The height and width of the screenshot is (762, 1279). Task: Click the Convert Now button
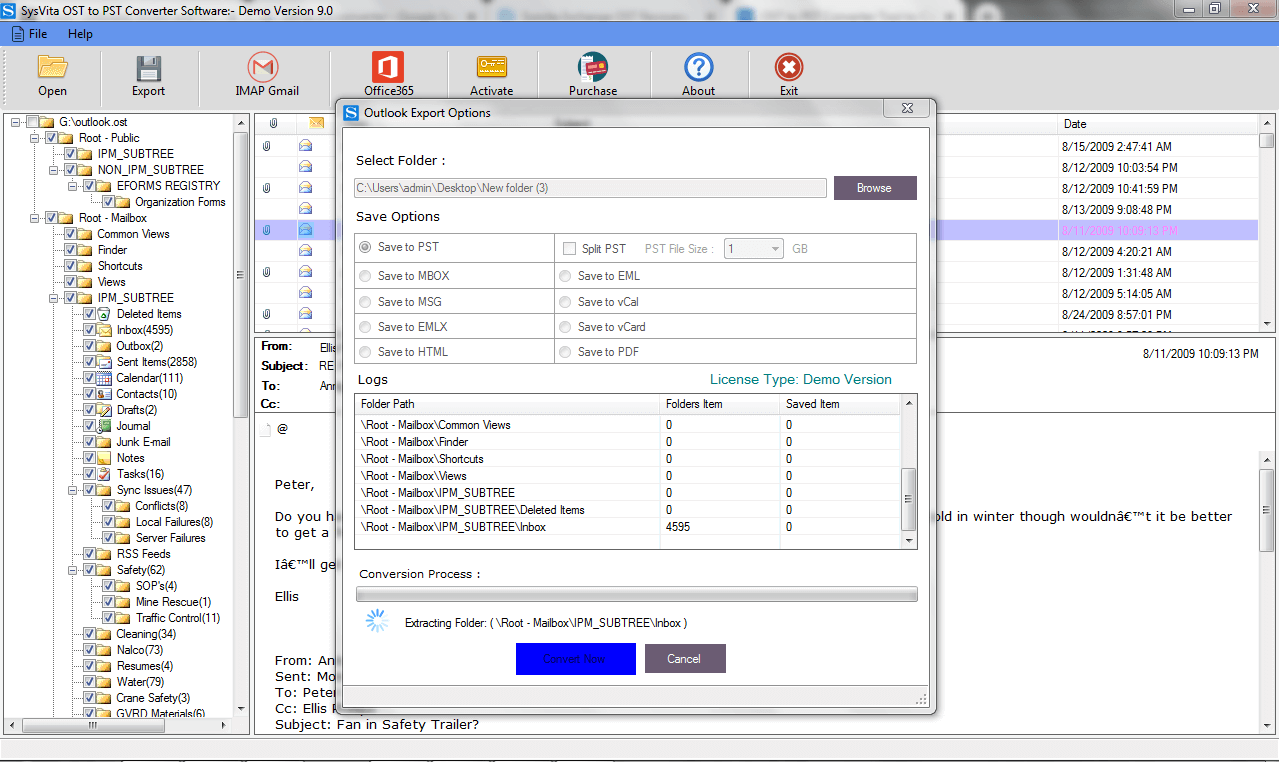(x=575, y=658)
